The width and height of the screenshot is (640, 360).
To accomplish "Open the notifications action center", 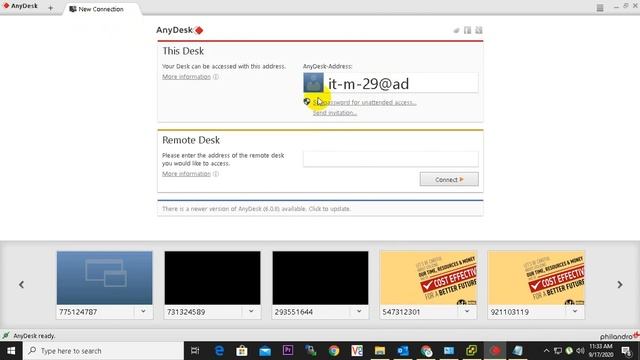I will pos(627,351).
